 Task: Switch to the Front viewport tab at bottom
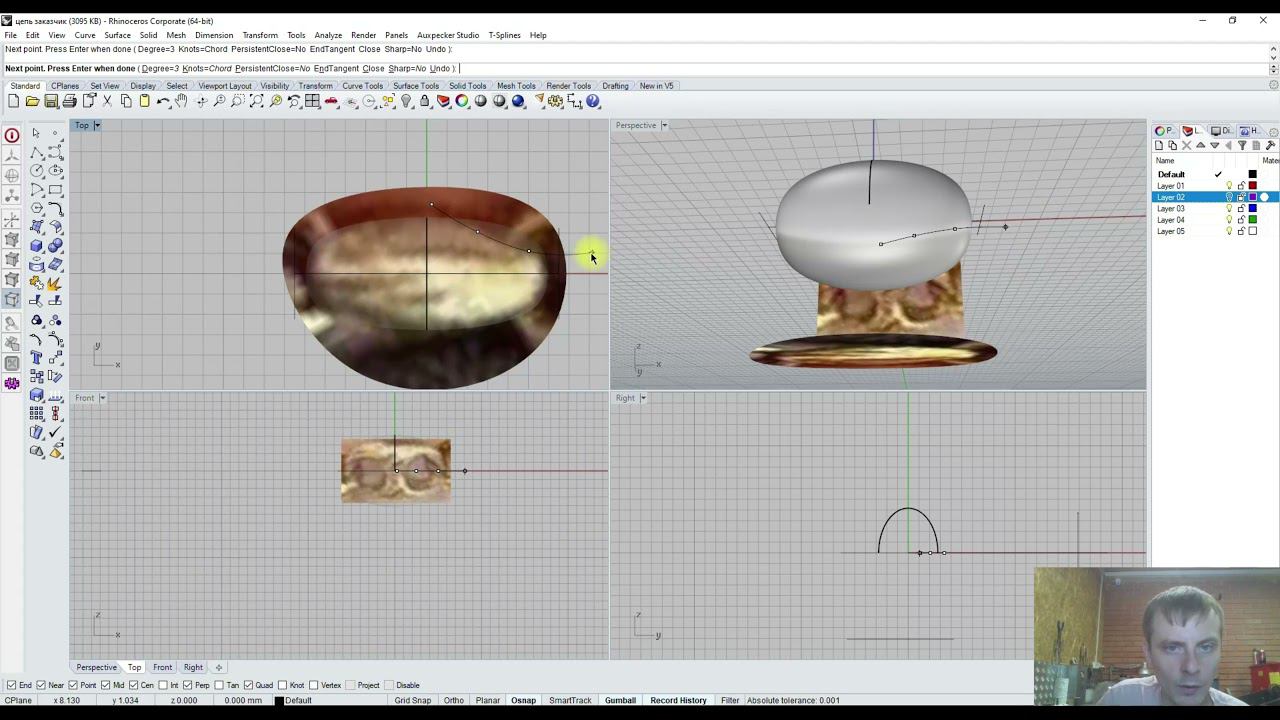click(x=162, y=667)
